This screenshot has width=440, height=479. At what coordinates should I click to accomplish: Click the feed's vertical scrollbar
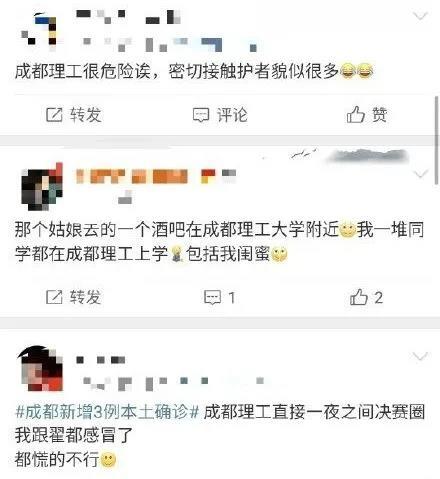tap(437, 140)
